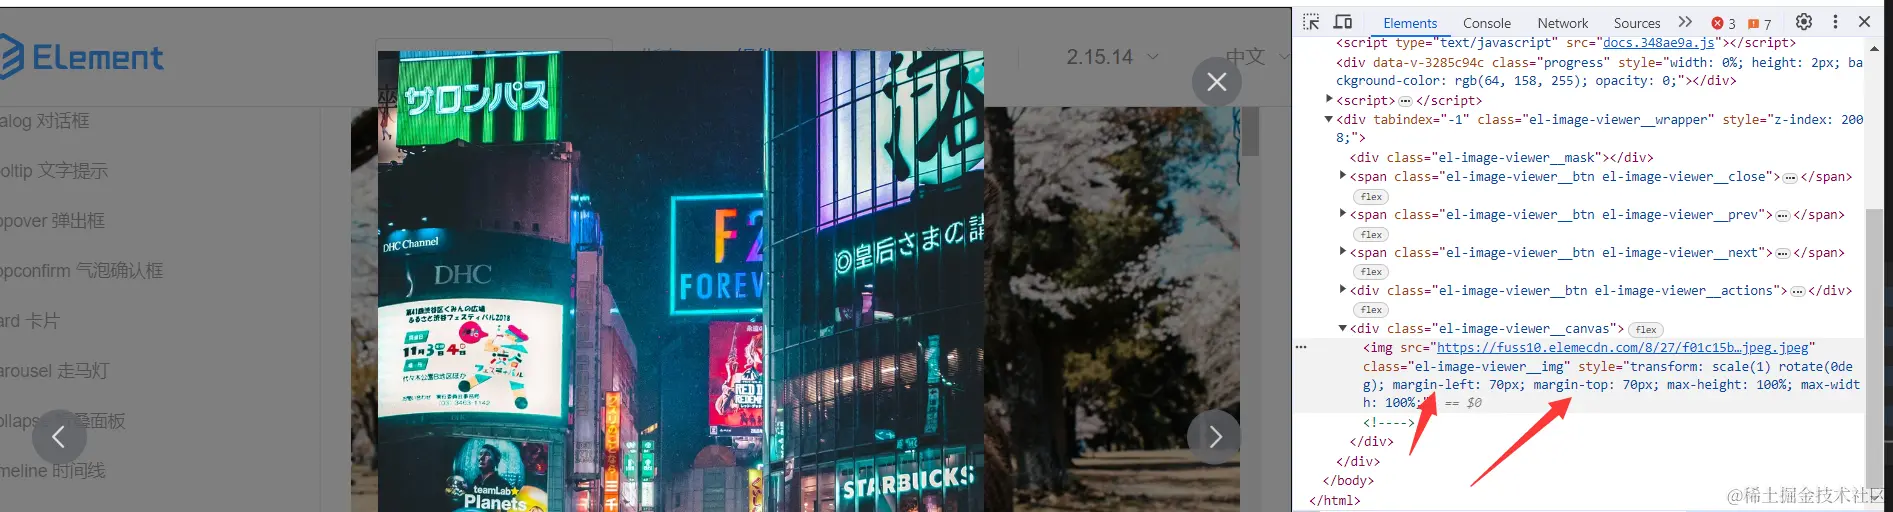Click the ellipsis in el-image-viewer__close span
Screen dimensions: 1893x512
point(1790,177)
